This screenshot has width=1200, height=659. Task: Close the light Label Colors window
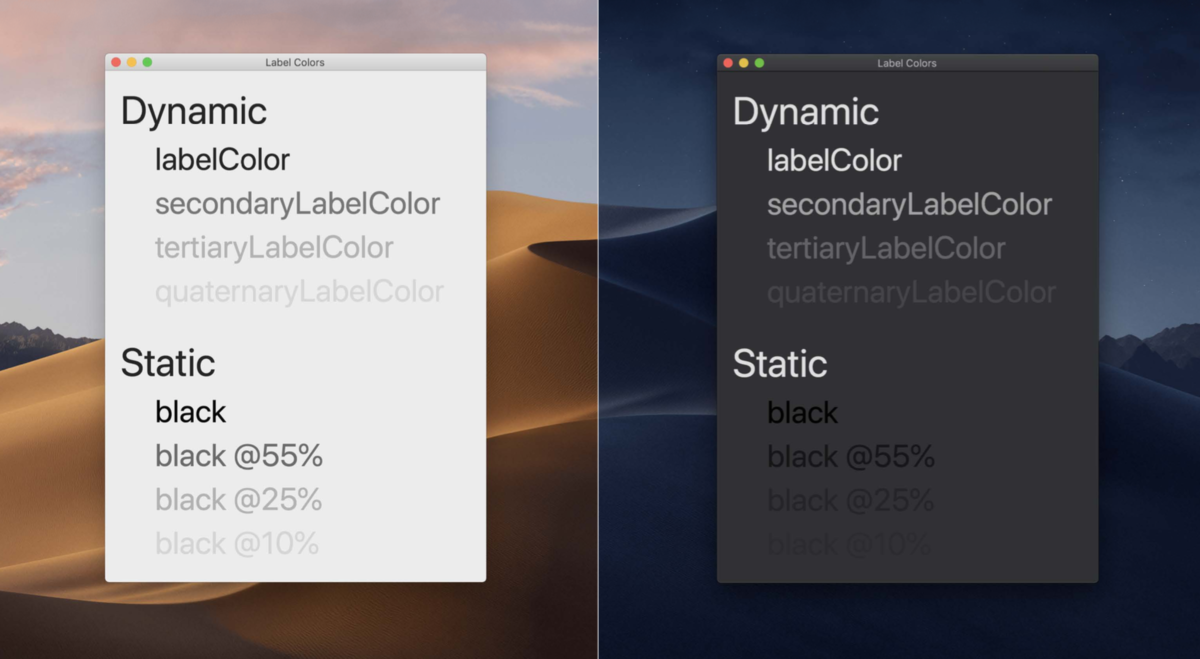pyautogui.click(x=116, y=63)
